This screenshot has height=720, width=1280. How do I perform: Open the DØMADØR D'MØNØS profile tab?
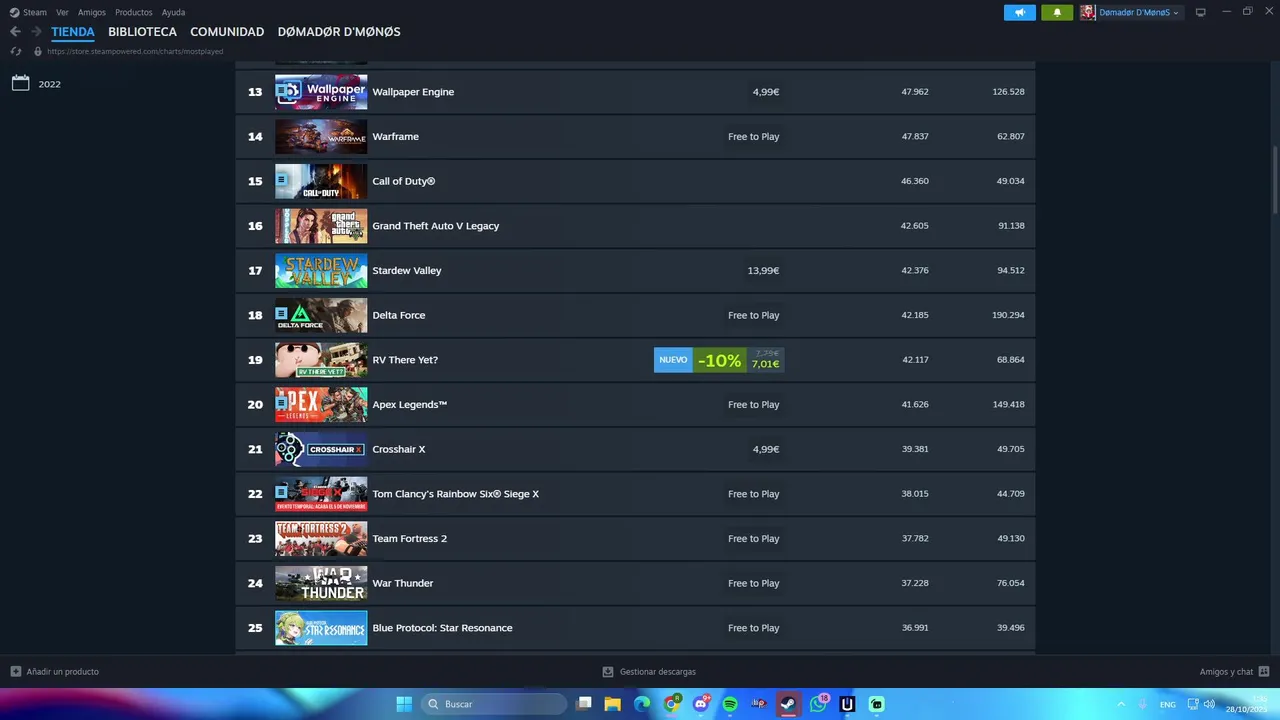pos(339,32)
